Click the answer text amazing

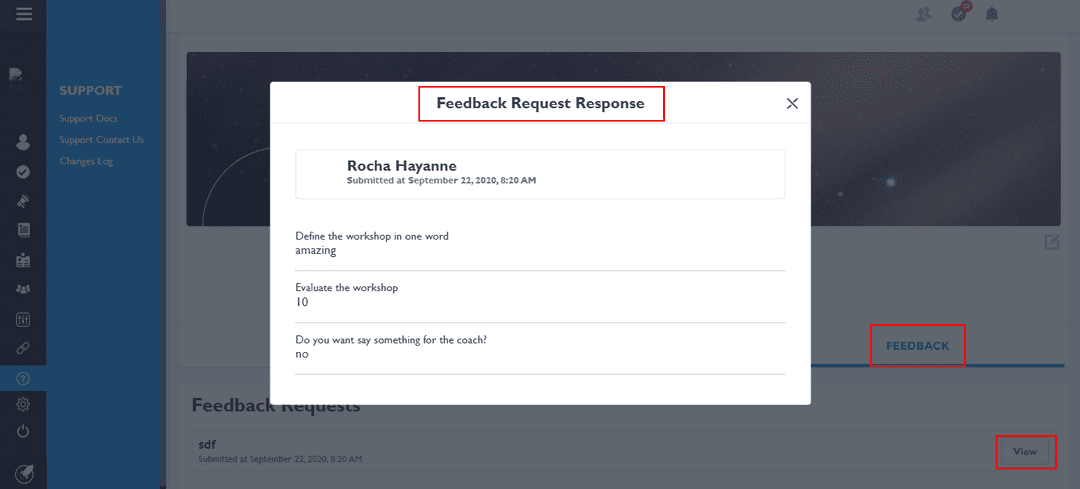coord(315,251)
